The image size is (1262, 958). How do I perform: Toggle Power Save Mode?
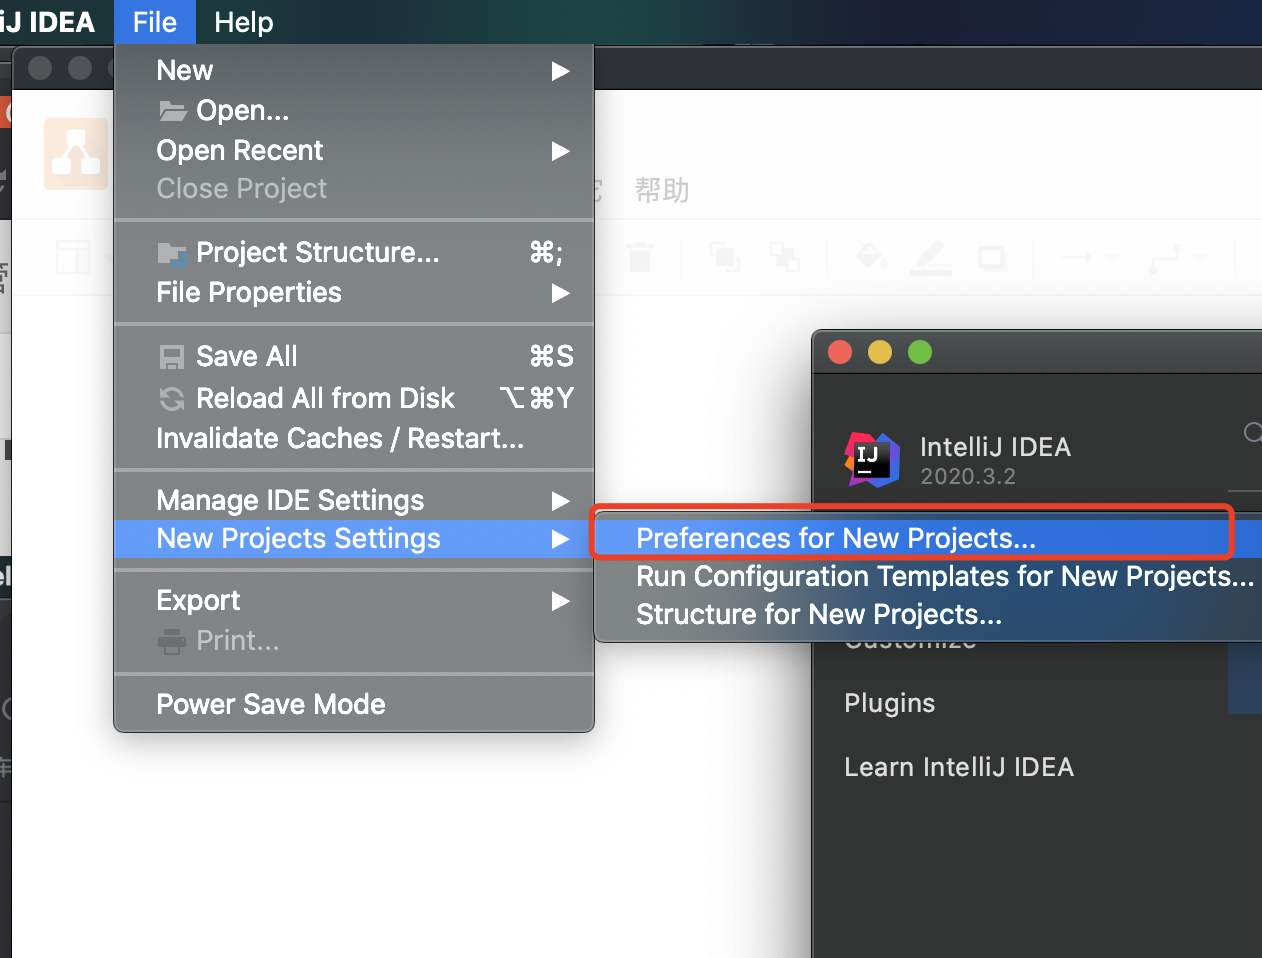354,704
